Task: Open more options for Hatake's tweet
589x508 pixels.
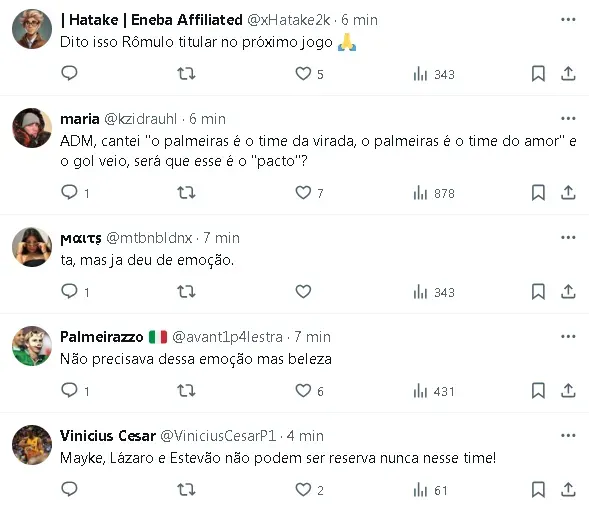Action: (568, 20)
